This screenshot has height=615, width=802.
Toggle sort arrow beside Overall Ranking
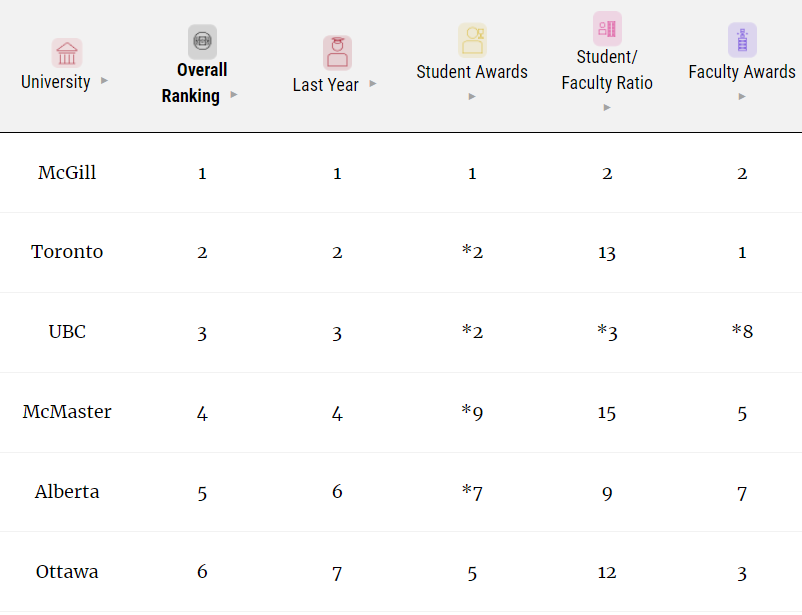click(x=234, y=95)
